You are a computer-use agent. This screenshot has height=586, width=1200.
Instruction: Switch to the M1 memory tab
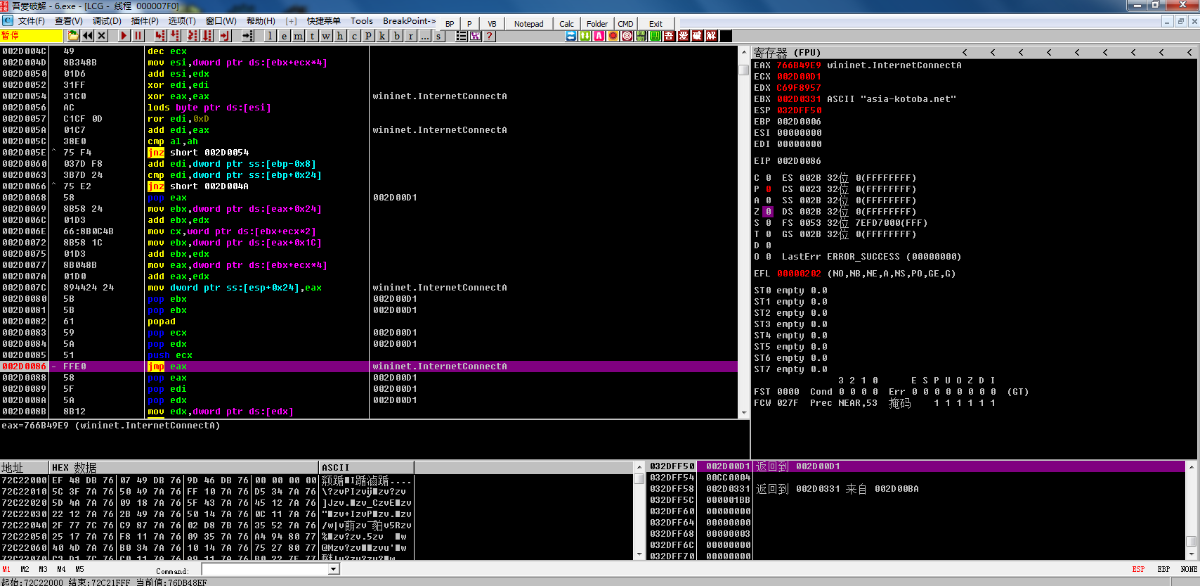click(7, 569)
